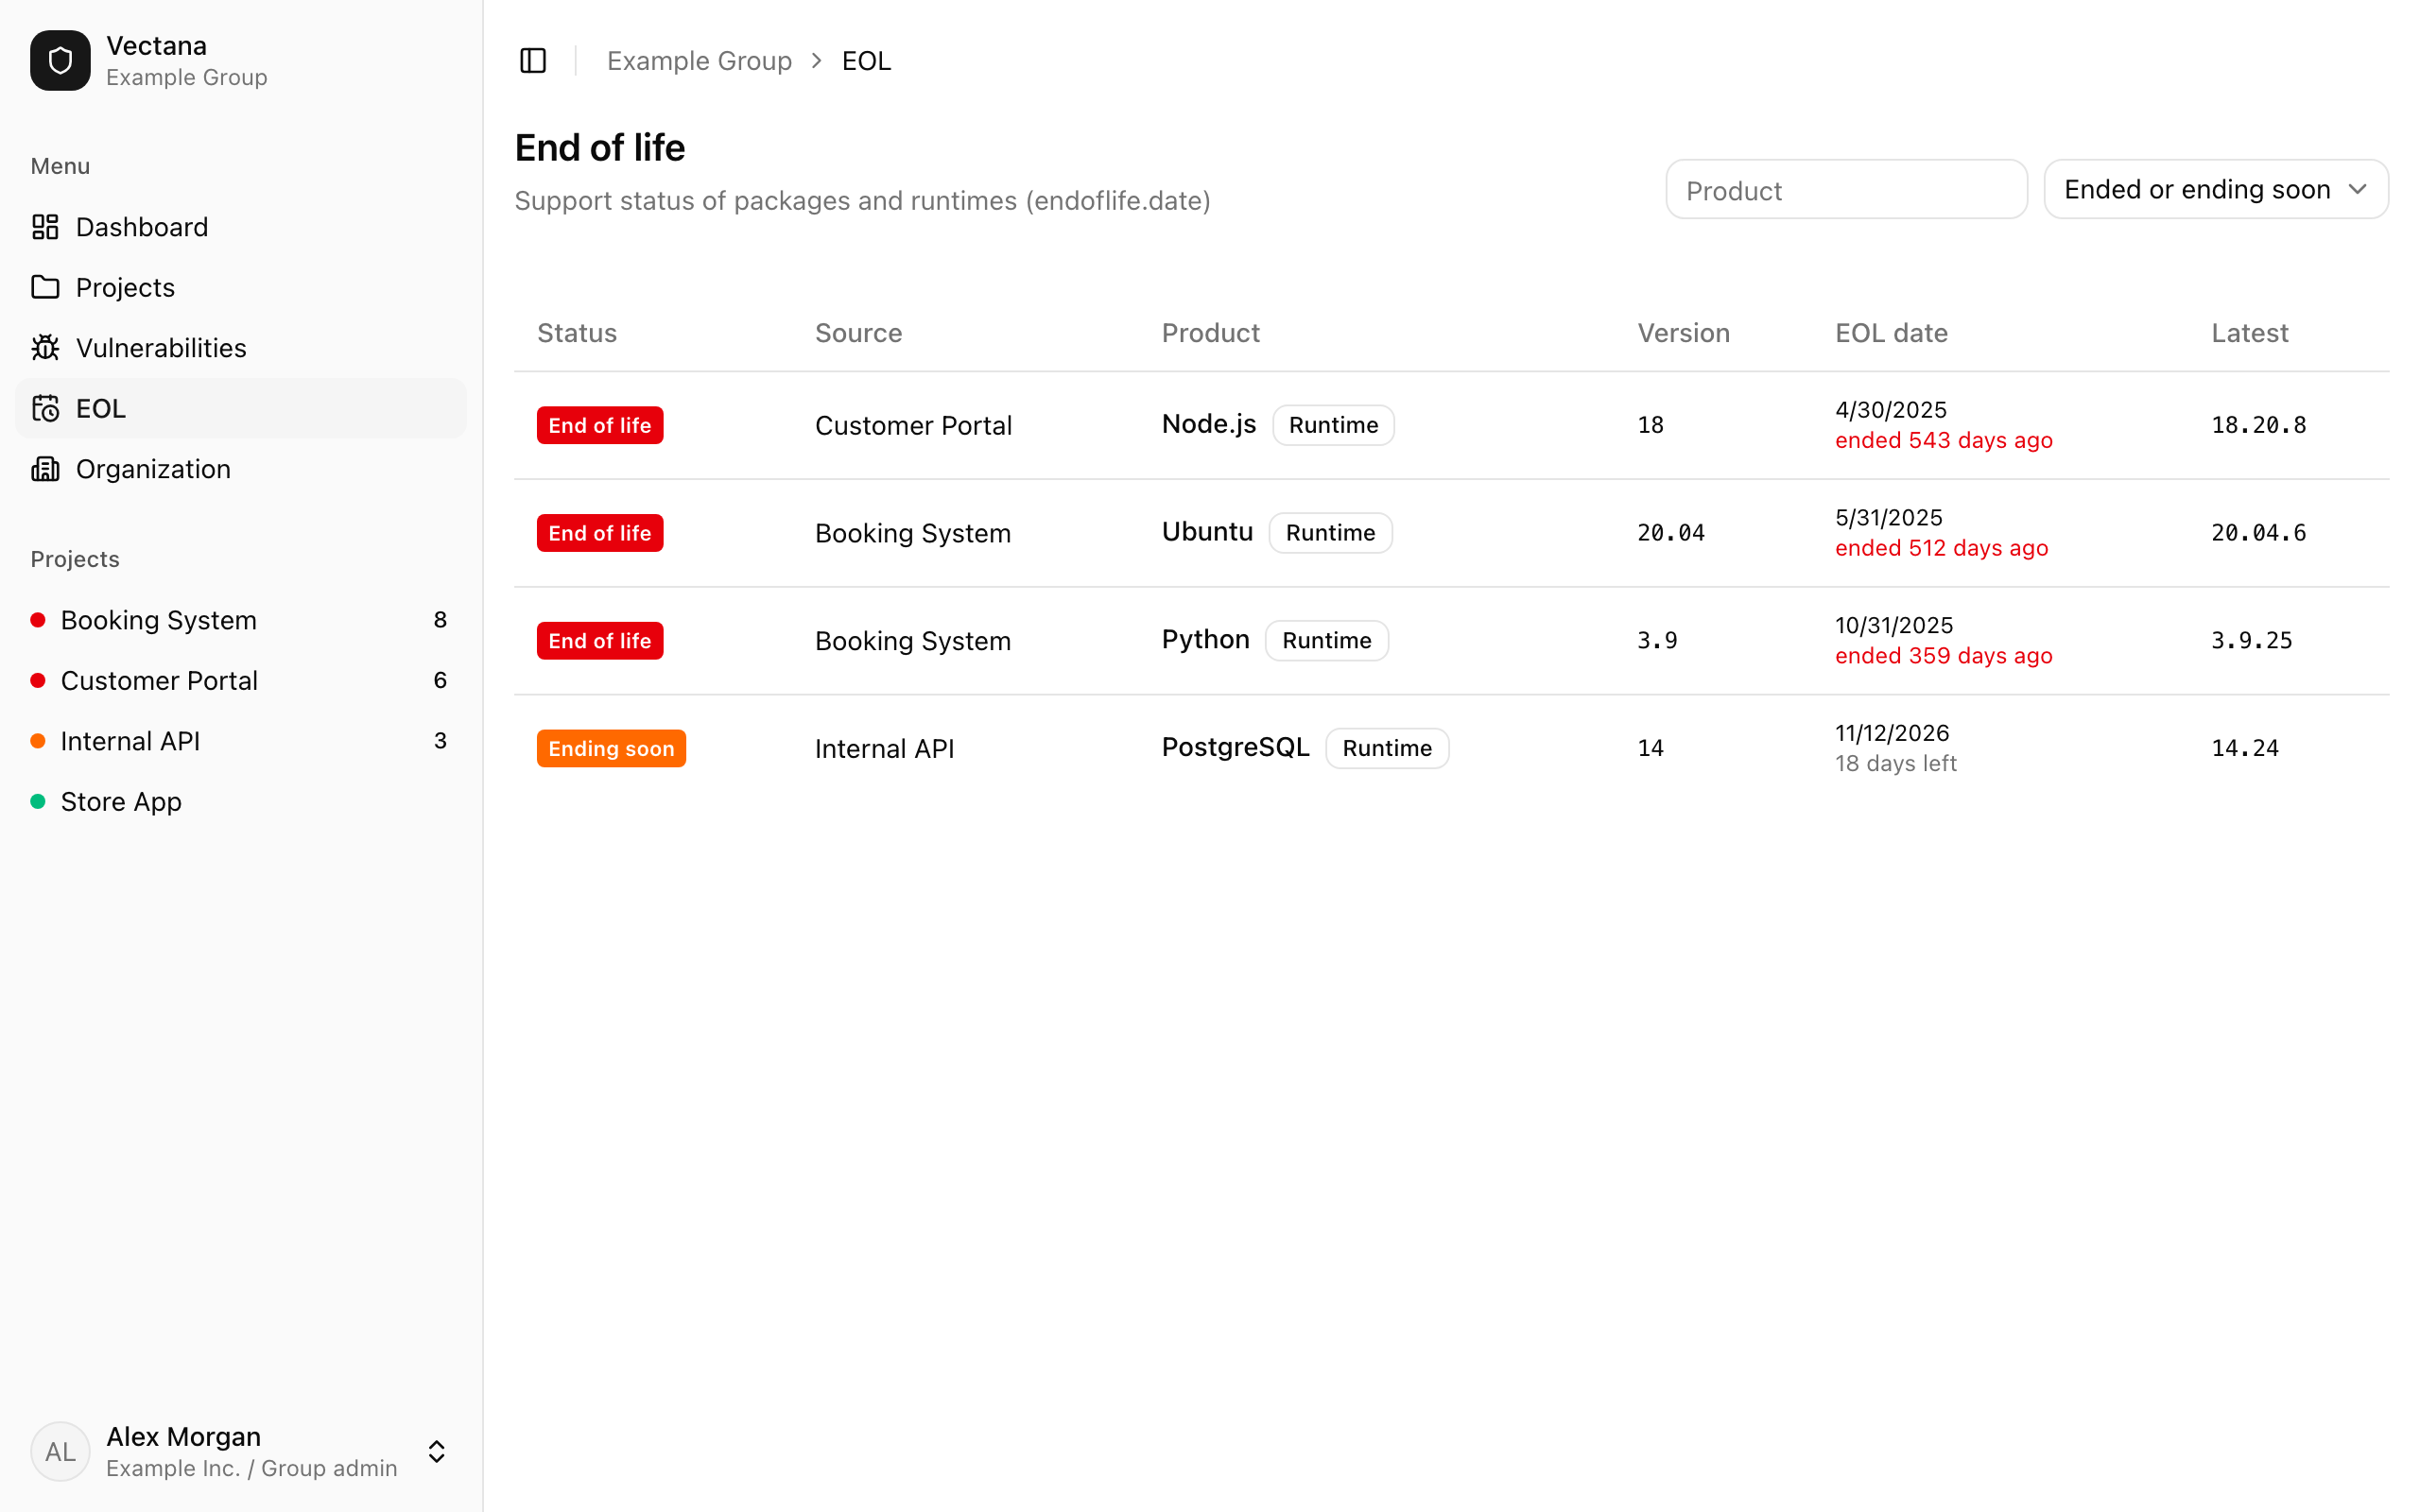
Task: Open the Store App project in sidebar
Action: click(x=241, y=801)
